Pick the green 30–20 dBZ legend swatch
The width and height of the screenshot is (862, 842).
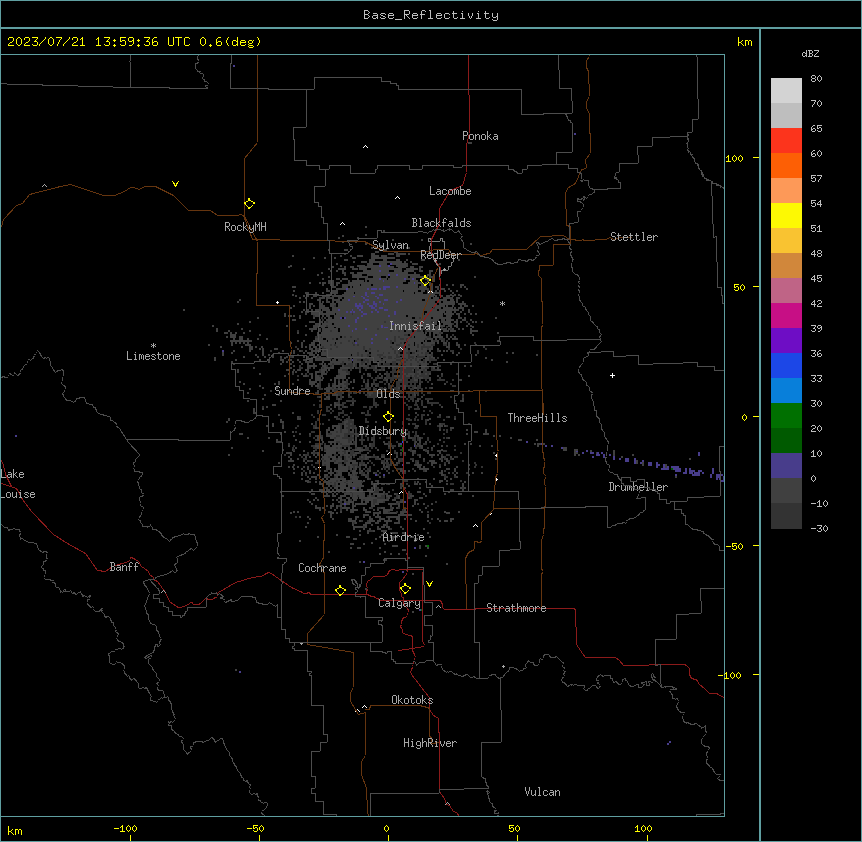pos(786,416)
